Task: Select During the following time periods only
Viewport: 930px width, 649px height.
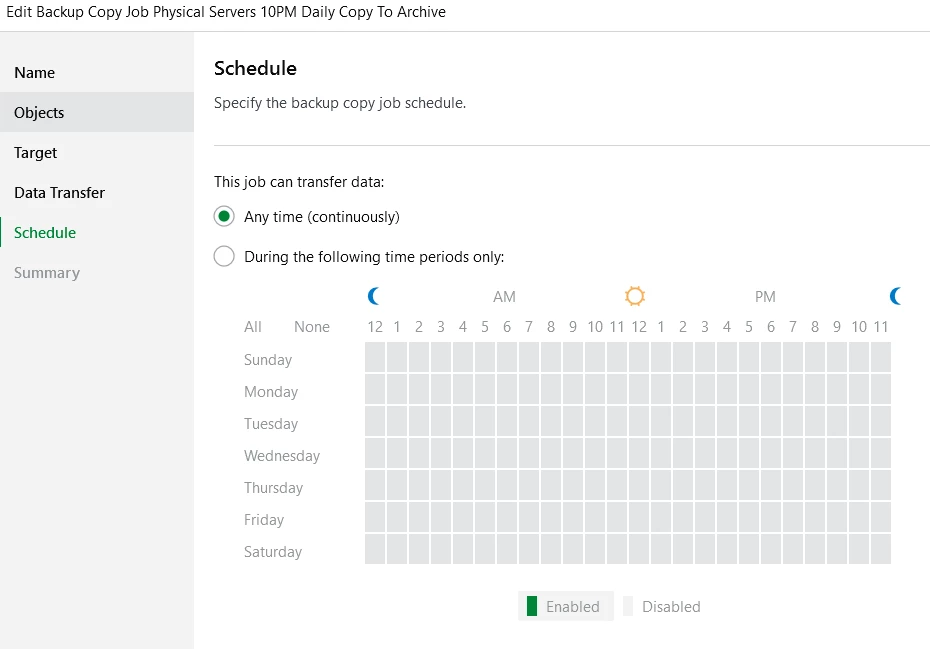Action: point(224,257)
